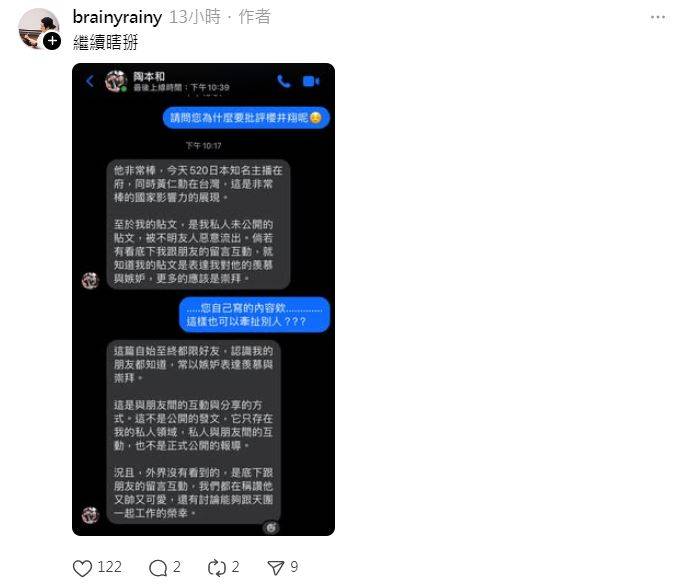Click the 繼續瞎掰 post caption text

point(106,42)
